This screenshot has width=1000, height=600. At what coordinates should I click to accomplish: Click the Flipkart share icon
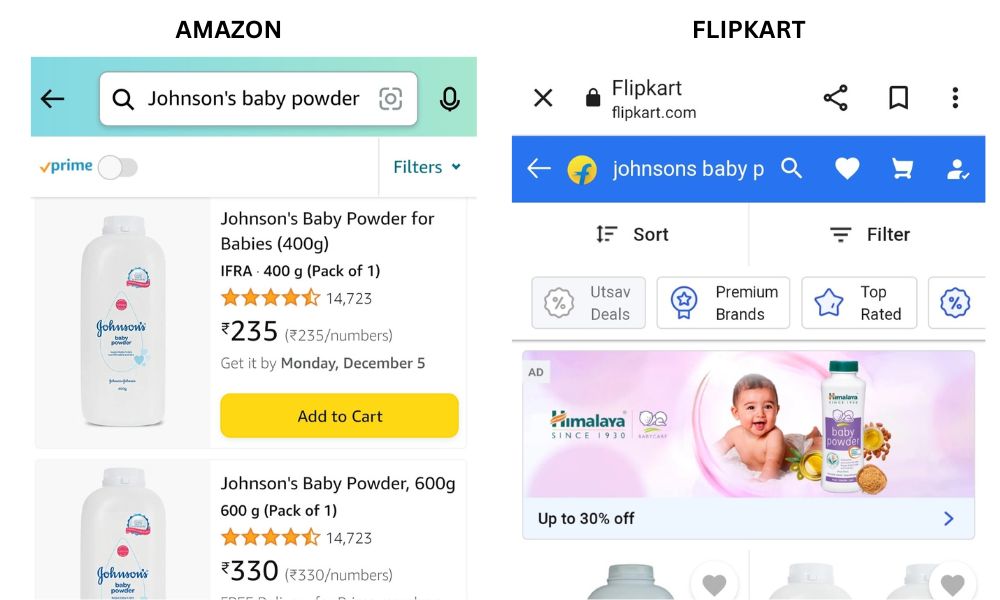coord(835,98)
